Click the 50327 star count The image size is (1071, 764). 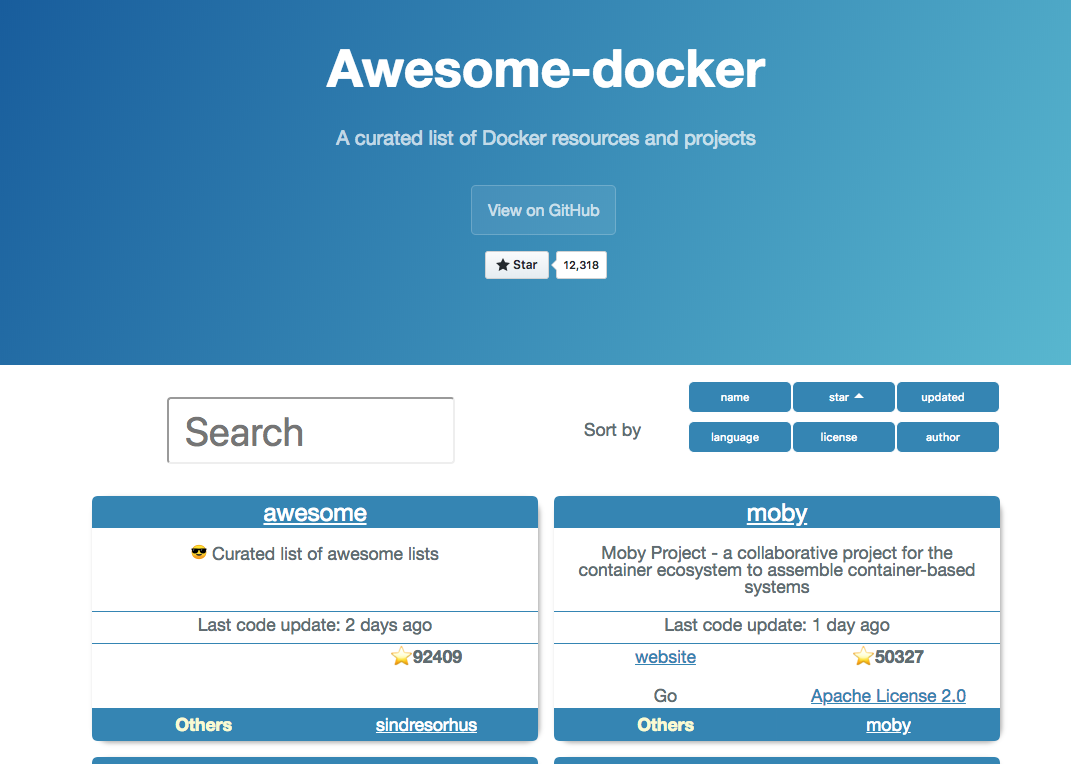click(899, 657)
